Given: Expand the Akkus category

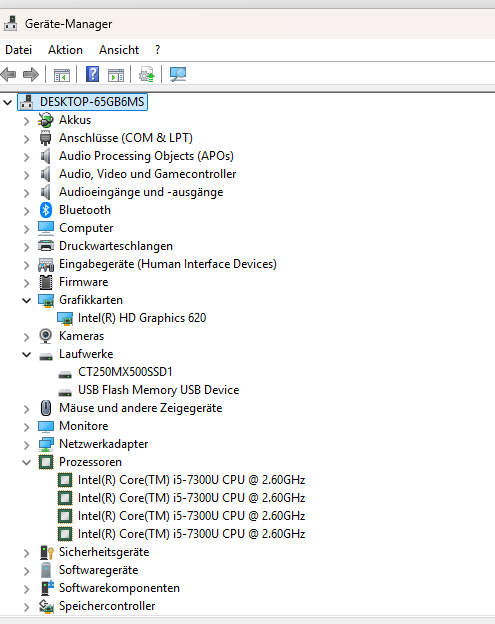Looking at the screenshot, I should pos(26,121).
